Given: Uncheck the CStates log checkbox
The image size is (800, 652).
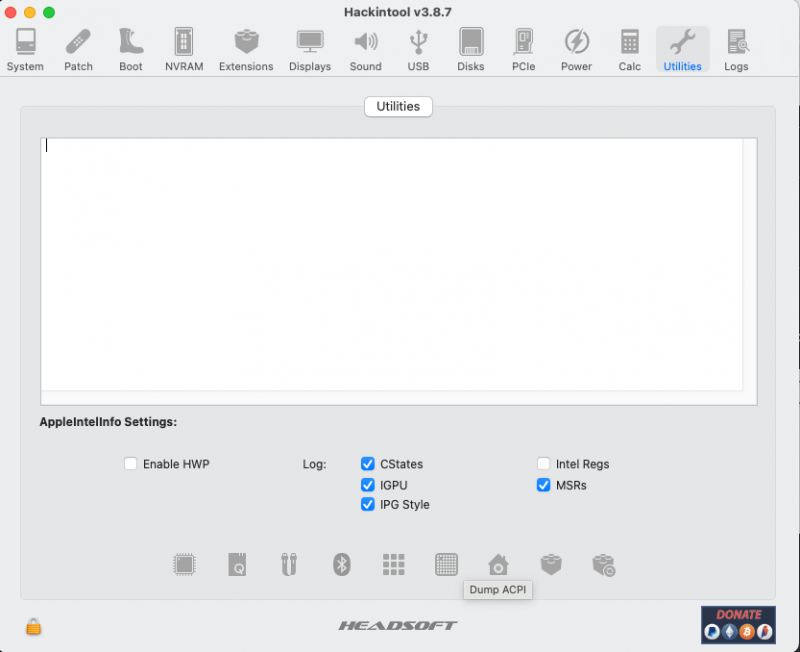Looking at the screenshot, I should 367,463.
